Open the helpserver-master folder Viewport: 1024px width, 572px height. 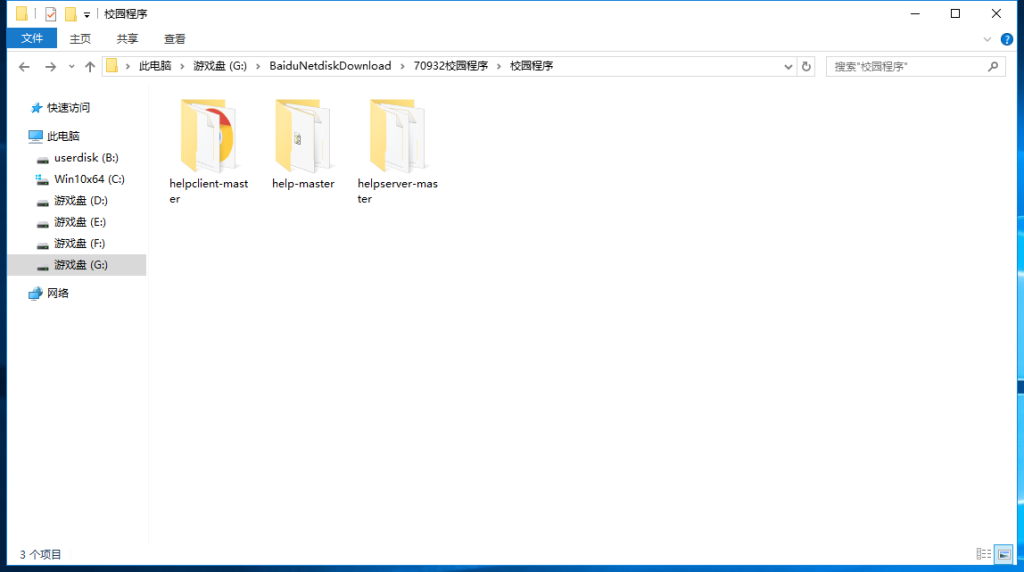(x=397, y=152)
